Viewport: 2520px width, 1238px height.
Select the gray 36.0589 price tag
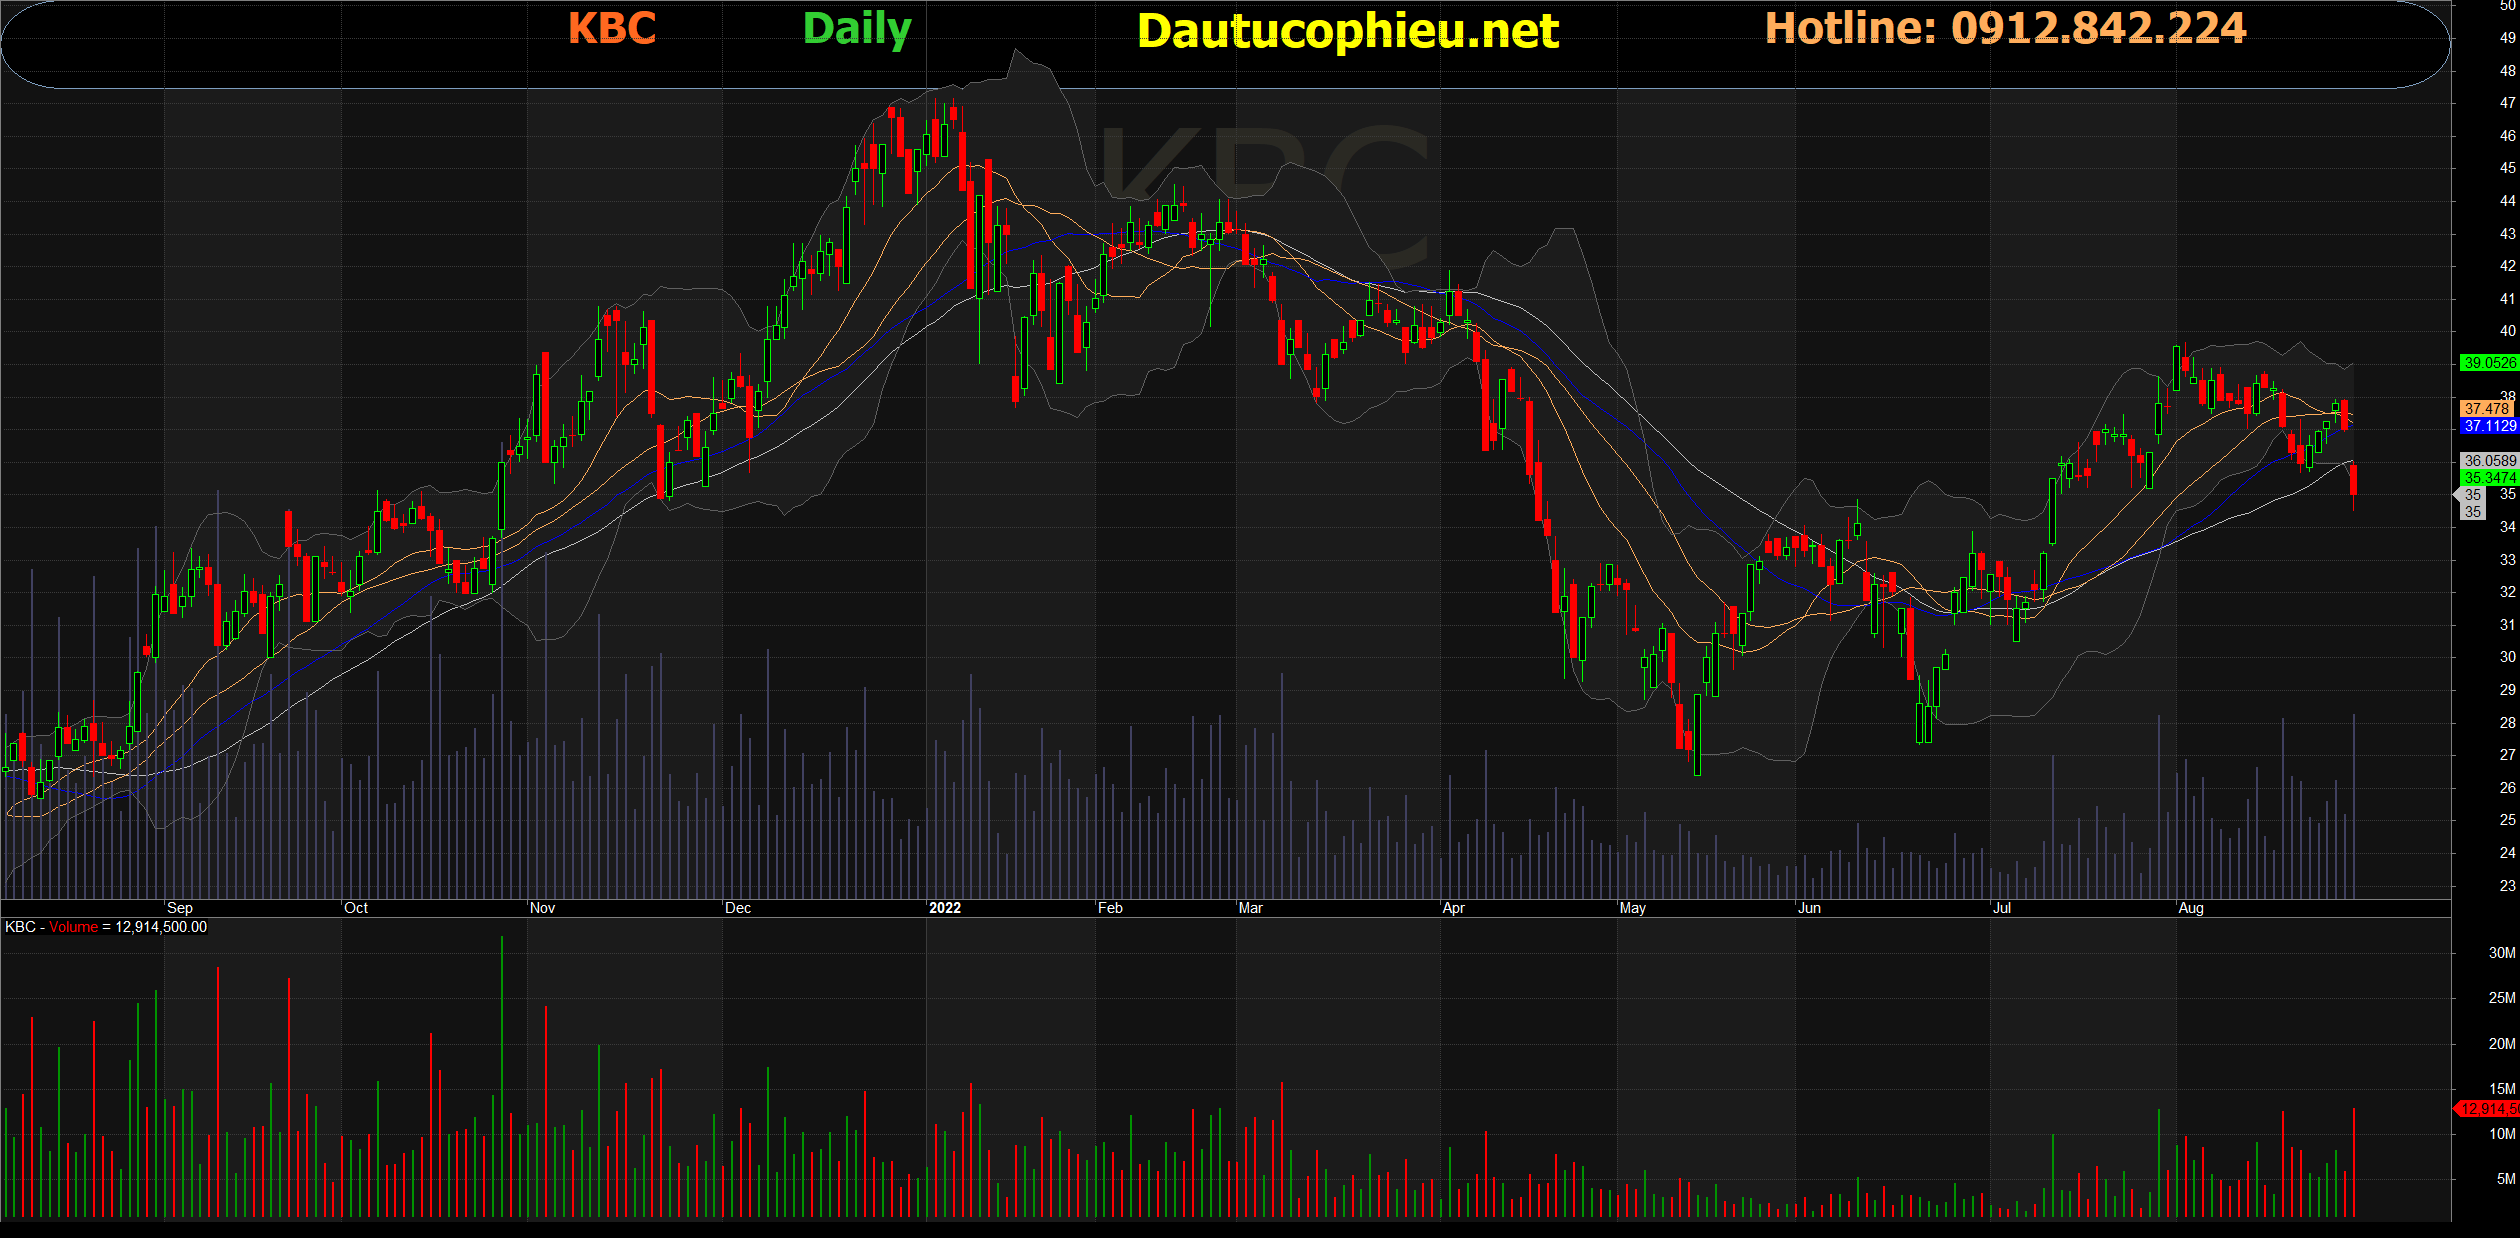(x=2488, y=461)
